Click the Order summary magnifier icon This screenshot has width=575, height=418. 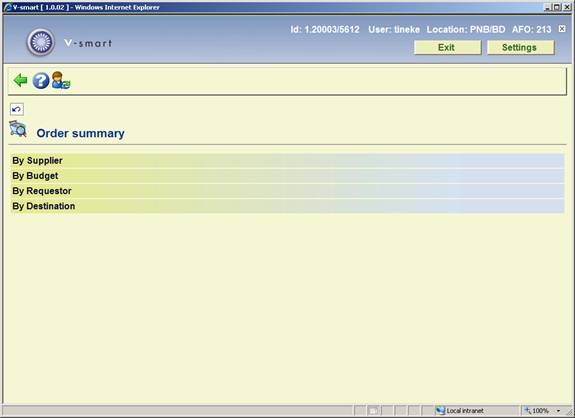click(18, 129)
